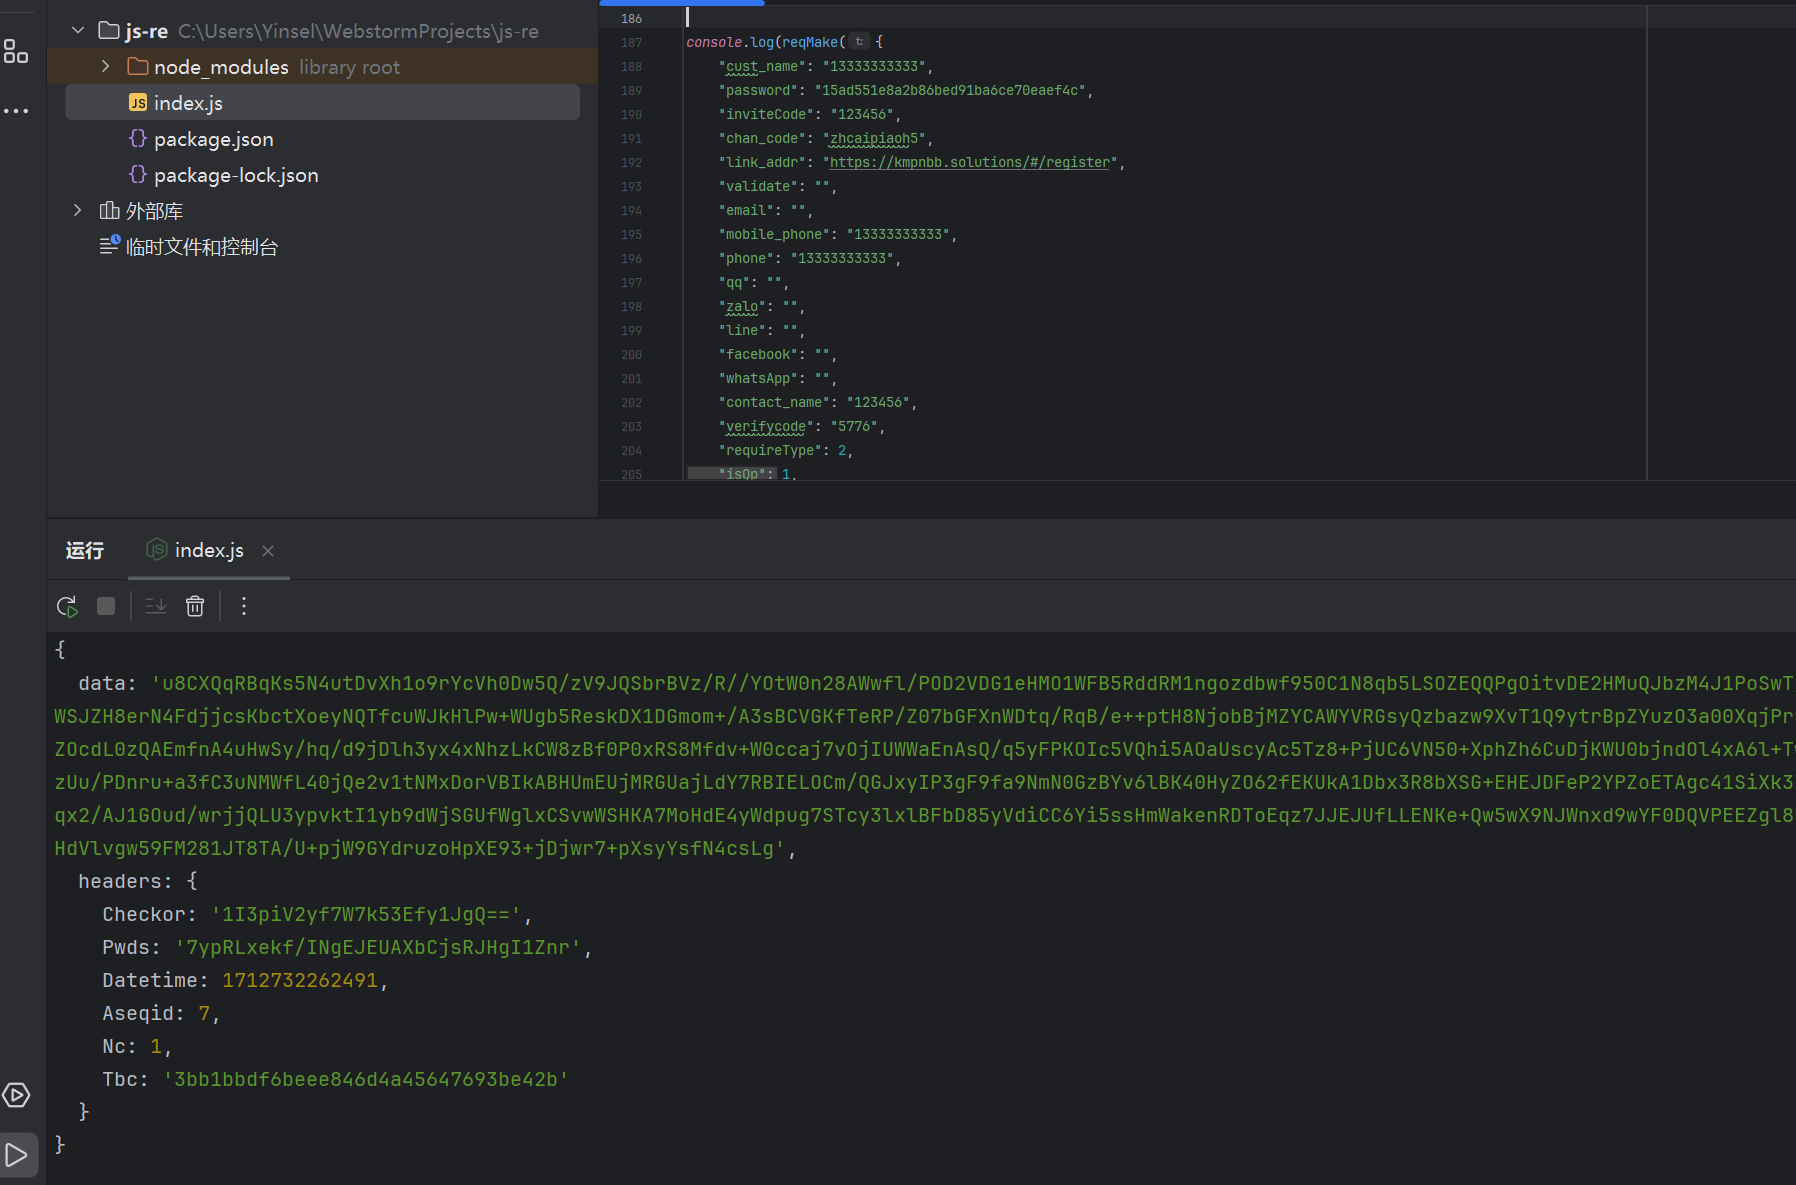Select the node_modules folder row
This screenshot has height=1185, width=1796.
322,67
